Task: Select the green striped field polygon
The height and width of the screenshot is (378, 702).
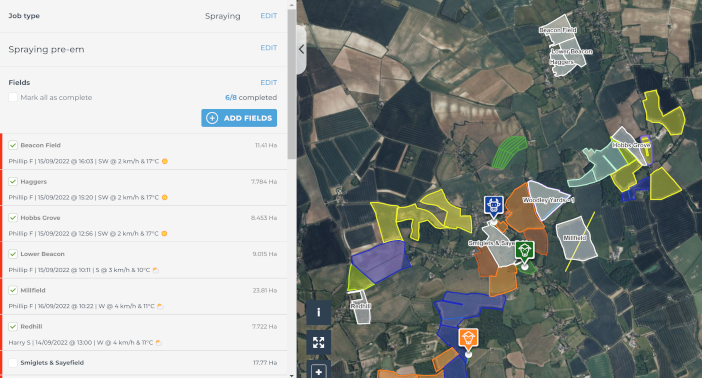Action: pos(509,152)
